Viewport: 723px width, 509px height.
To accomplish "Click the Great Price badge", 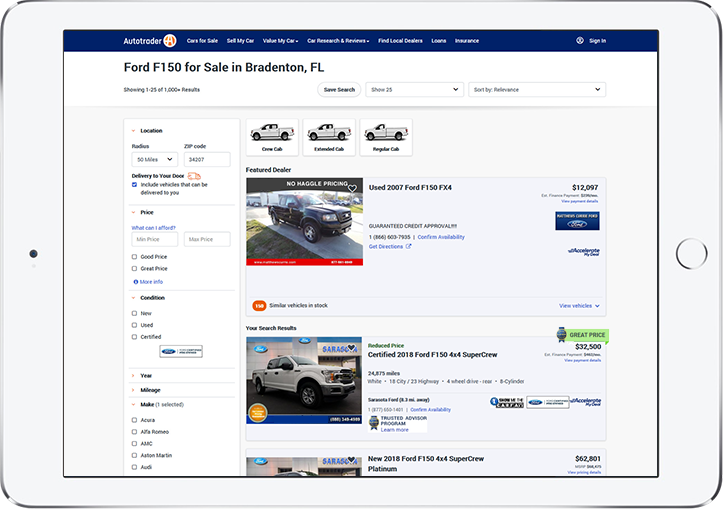I will (x=583, y=335).
